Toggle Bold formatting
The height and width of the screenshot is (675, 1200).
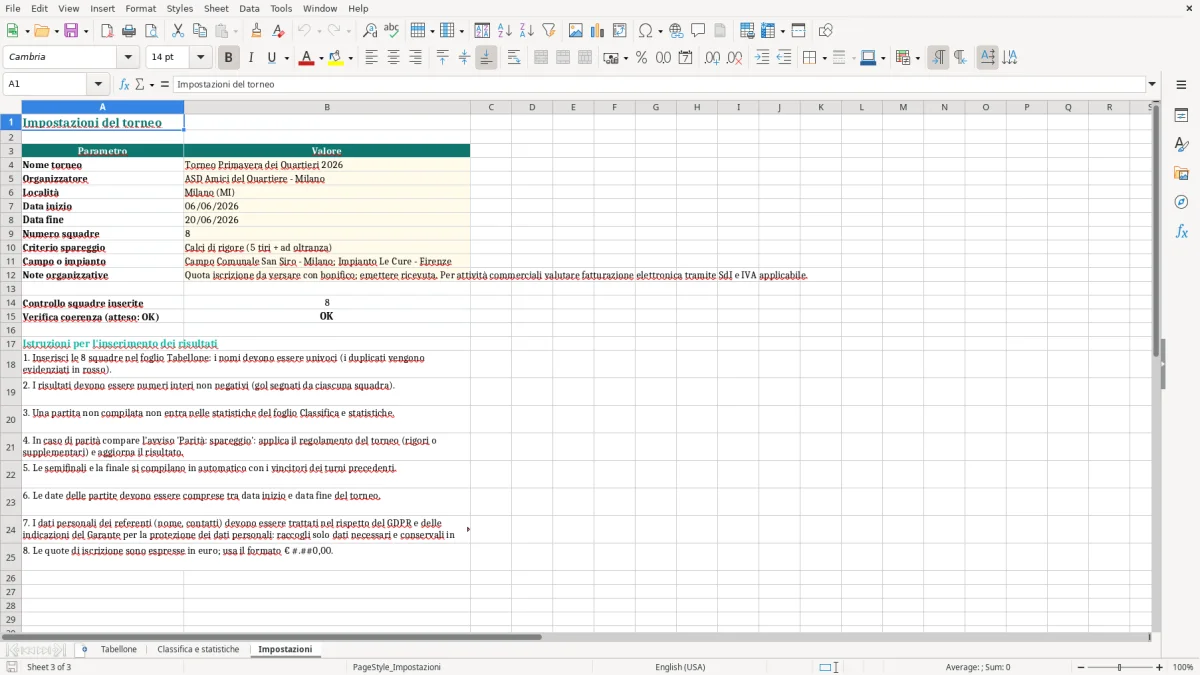(x=228, y=58)
